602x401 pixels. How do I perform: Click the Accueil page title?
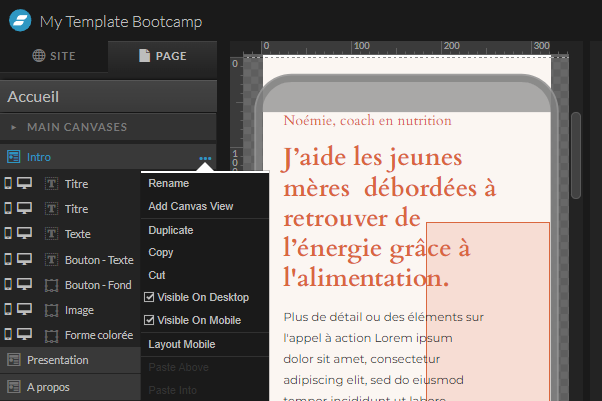(33, 97)
